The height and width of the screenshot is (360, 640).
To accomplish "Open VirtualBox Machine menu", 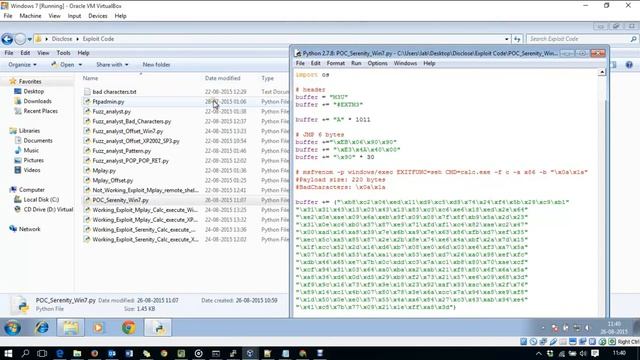I will tap(30, 16).
